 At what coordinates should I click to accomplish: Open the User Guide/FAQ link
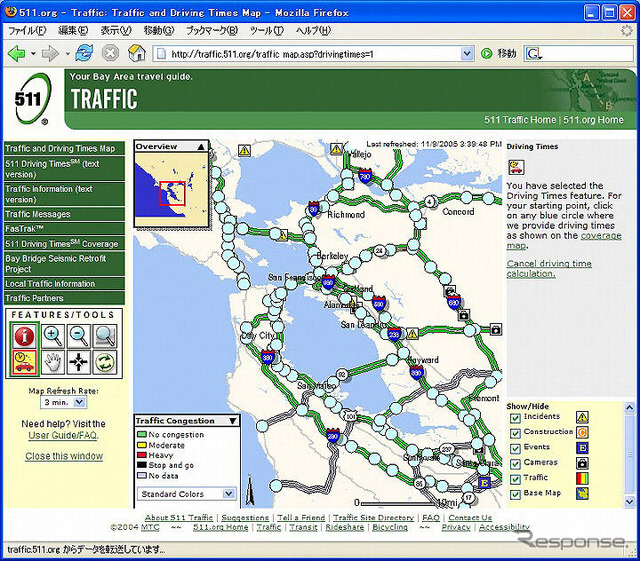click(x=64, y=435)
